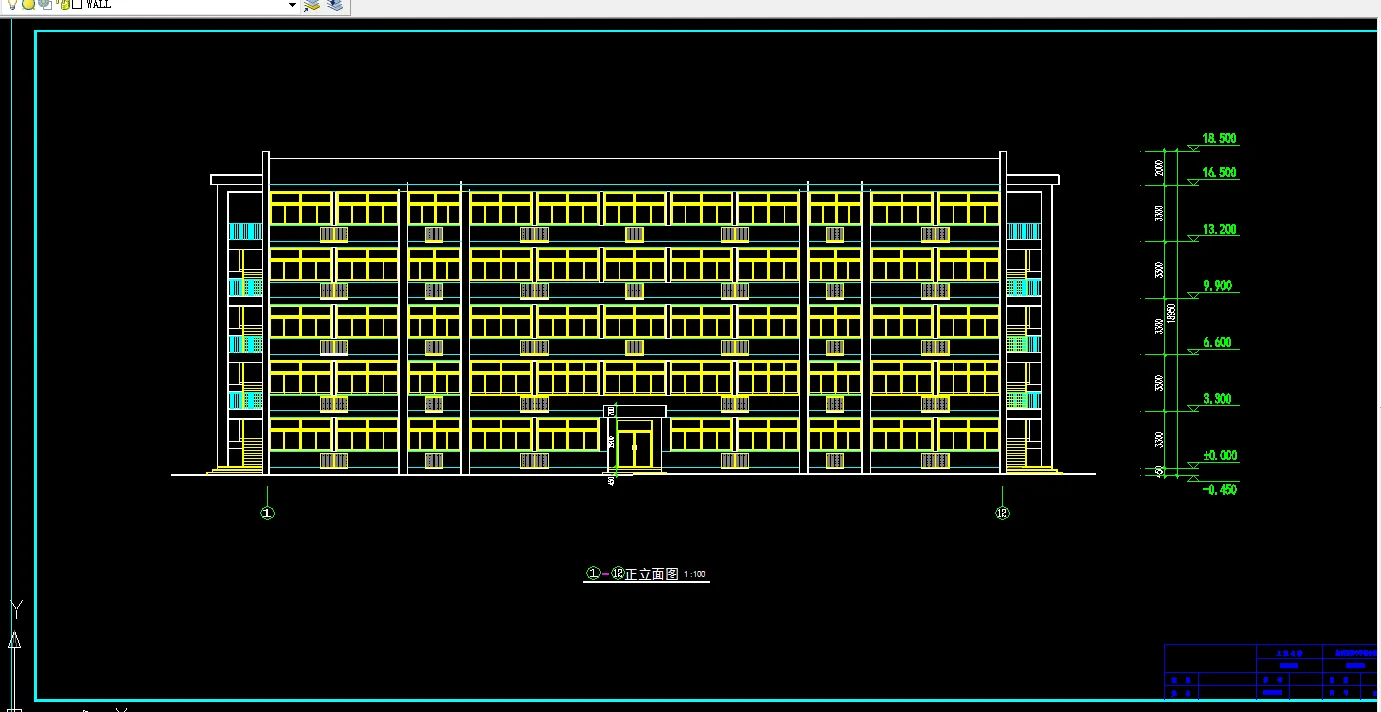Select the 1:100 scale text

click(695, 575)
